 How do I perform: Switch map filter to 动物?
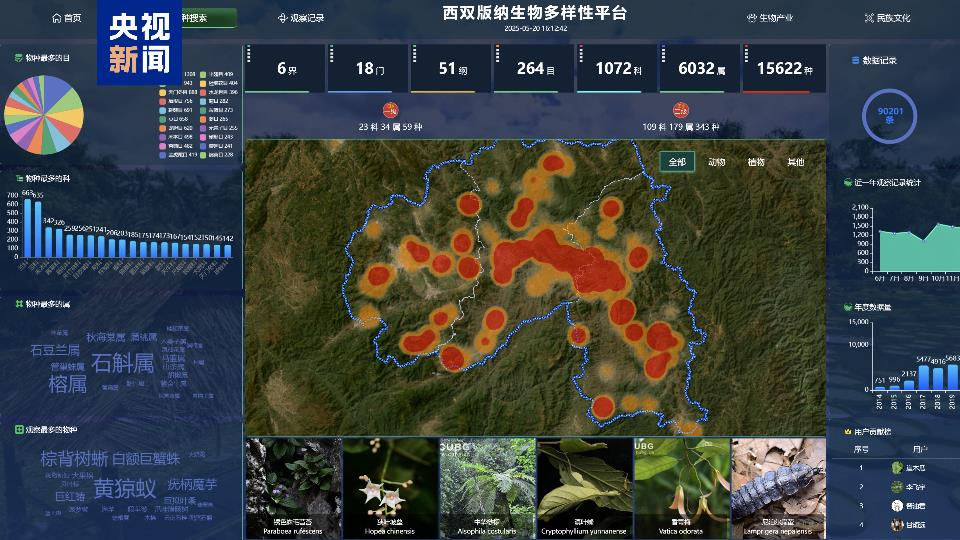pos(717,162)
